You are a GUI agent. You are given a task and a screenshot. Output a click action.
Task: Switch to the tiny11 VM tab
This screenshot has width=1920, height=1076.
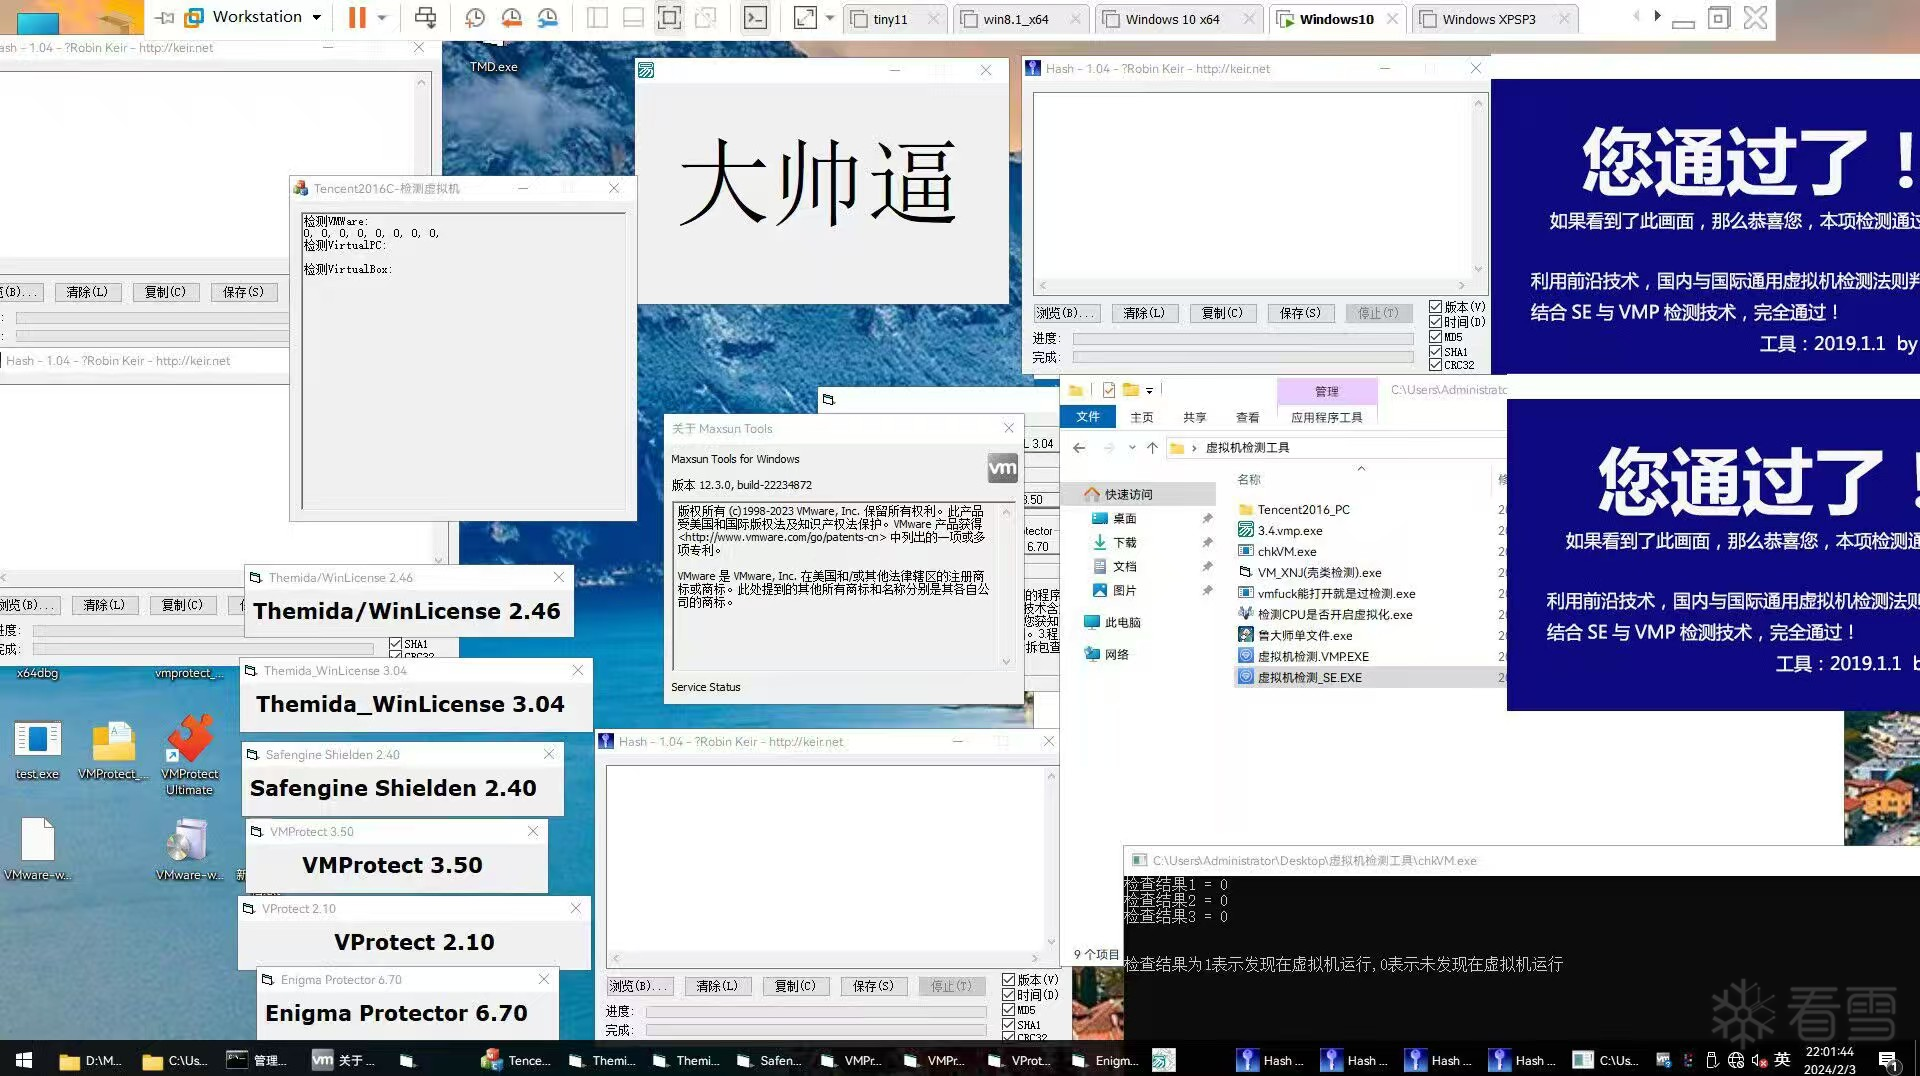tap(892, 19)
